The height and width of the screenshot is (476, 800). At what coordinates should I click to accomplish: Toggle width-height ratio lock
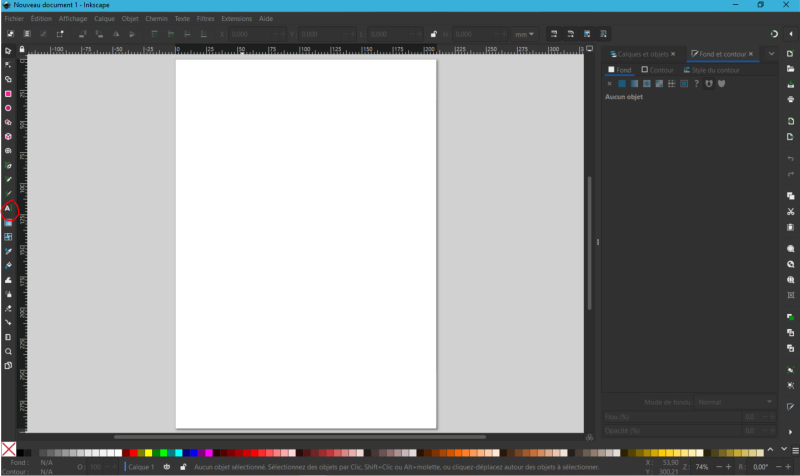(x=434, y=34)
